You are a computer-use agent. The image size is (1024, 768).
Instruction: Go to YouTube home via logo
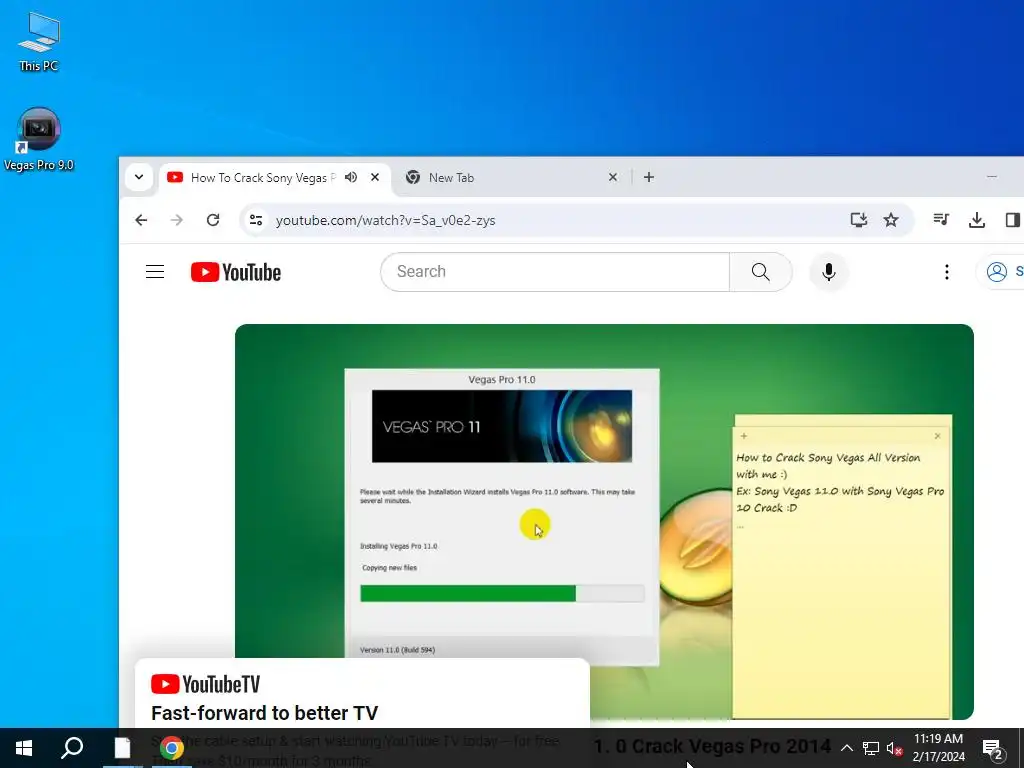tap(236, 272)
